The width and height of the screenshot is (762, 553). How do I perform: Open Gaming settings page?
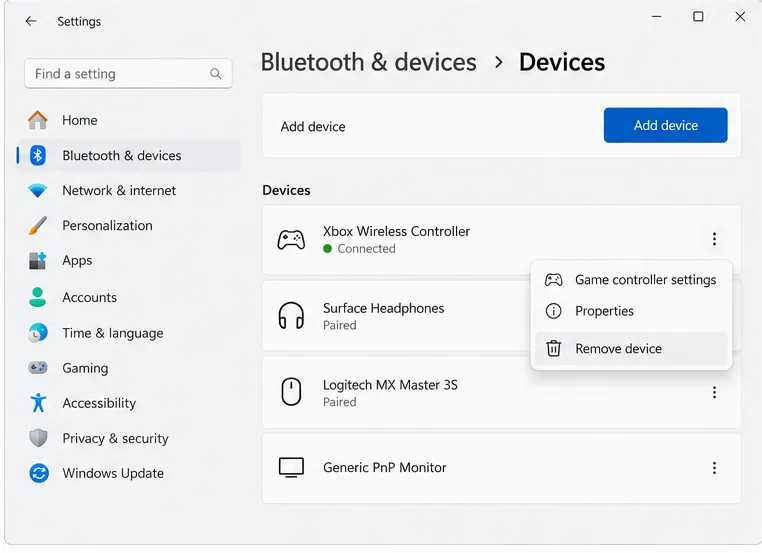pyautogui.click(x=129, y=368)
